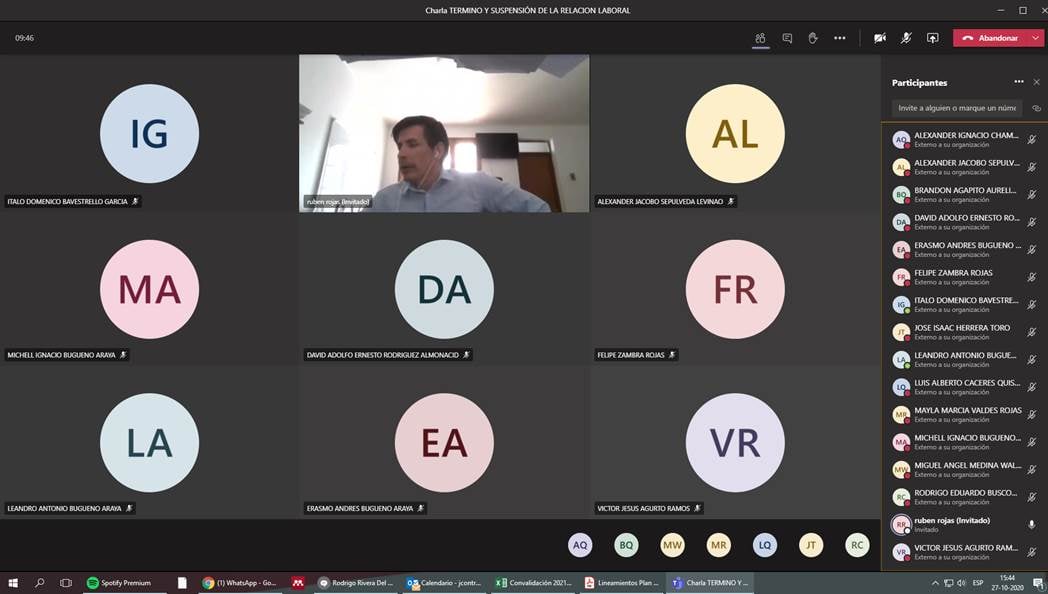The height and width of the screenshot is (594, 1048).
Task: Open the meeting chat panel
Action: click(x=787, y=38)
